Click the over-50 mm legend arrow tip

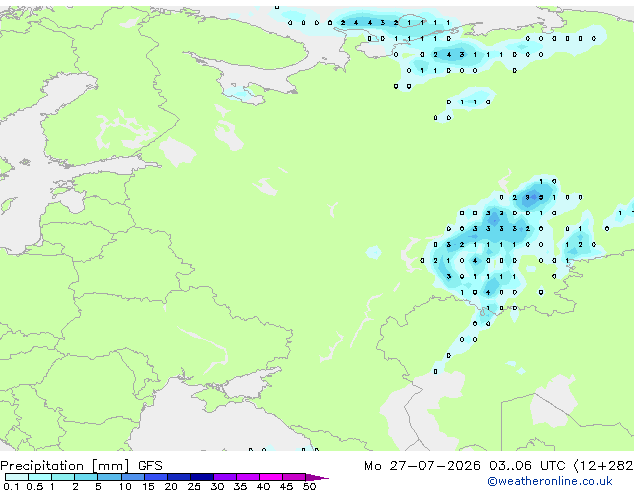coord(317,477)
